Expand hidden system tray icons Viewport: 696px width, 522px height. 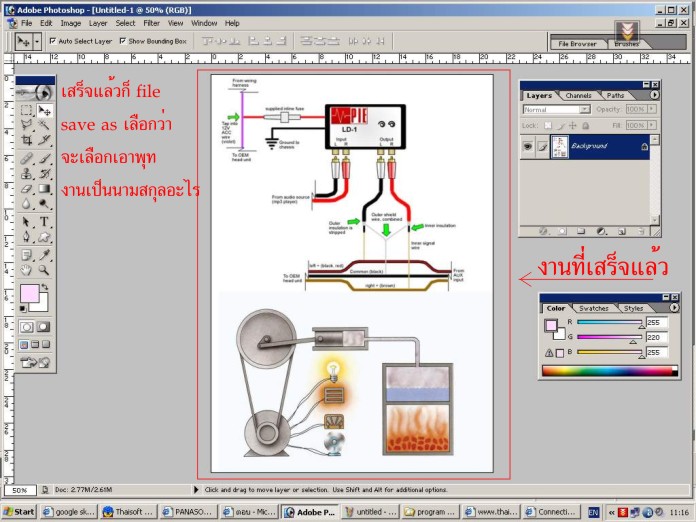click(612, 512)
